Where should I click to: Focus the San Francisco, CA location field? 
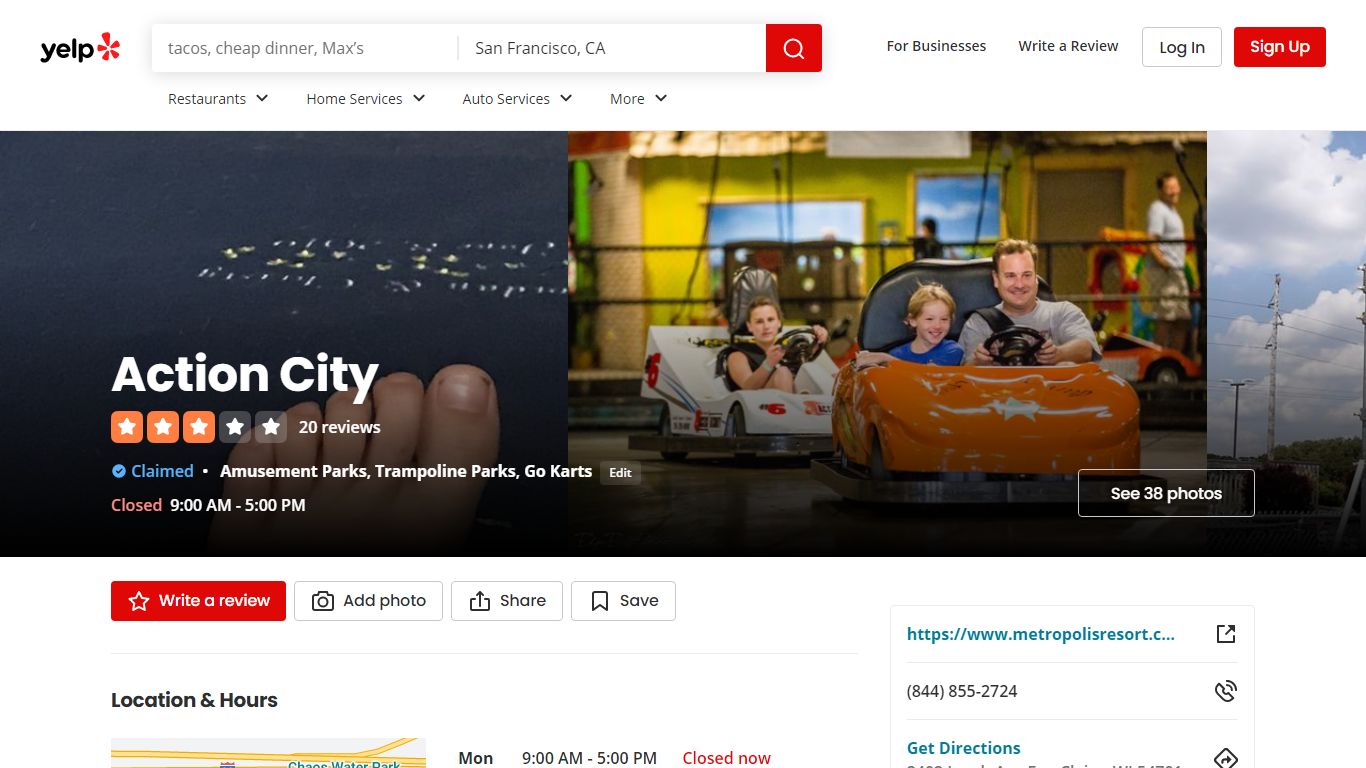pyautogui.click(x=612, y=48)
